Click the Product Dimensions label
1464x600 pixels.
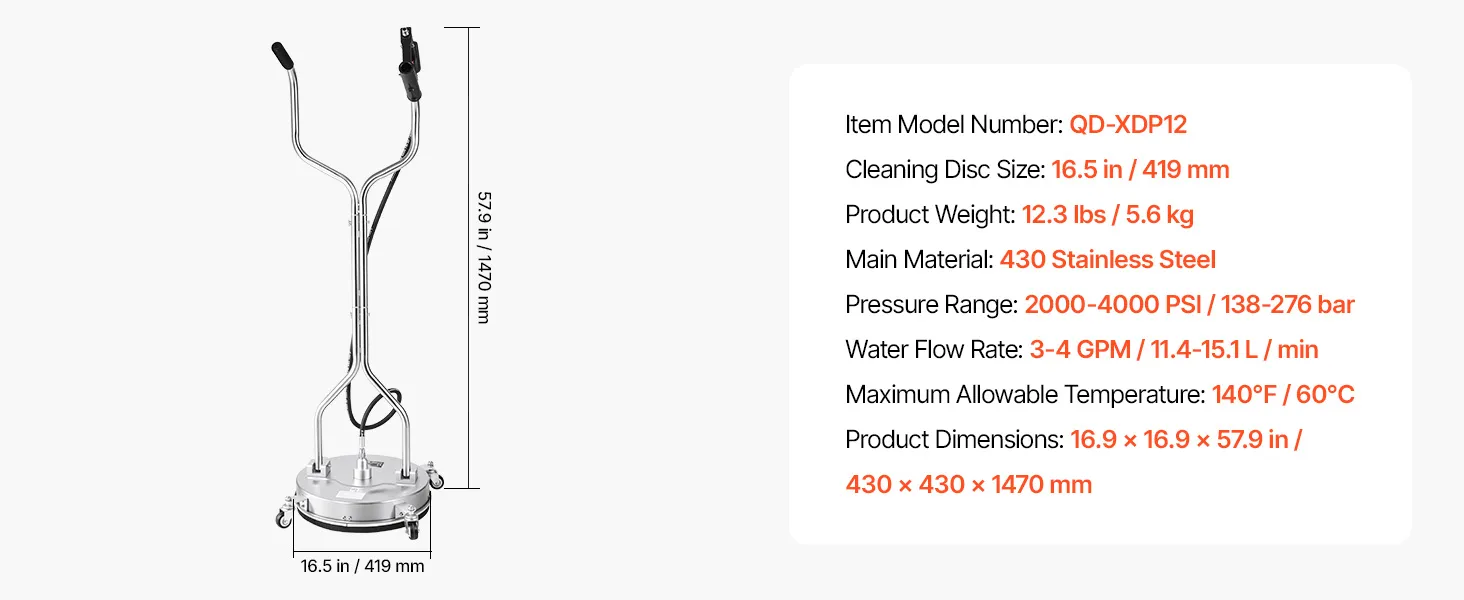pos(954,440)
